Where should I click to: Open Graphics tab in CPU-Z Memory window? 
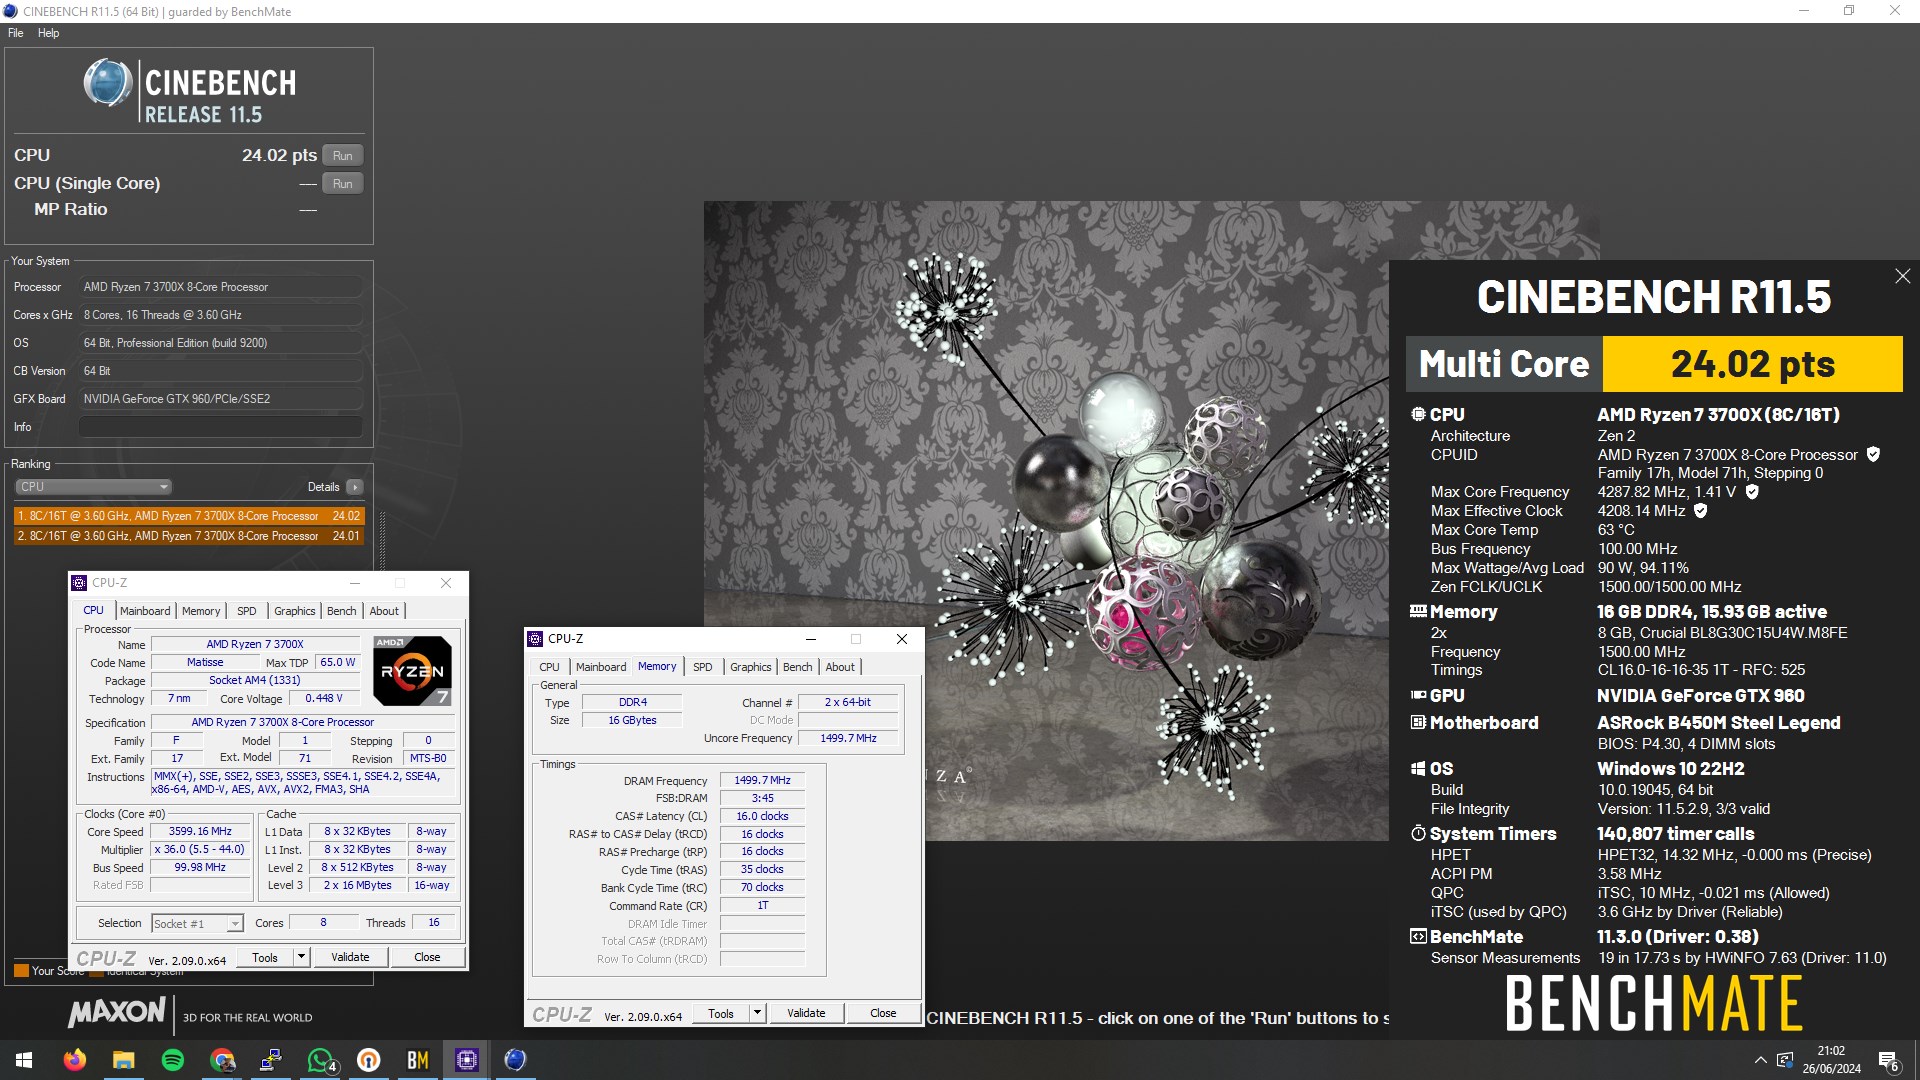(750, 667)
